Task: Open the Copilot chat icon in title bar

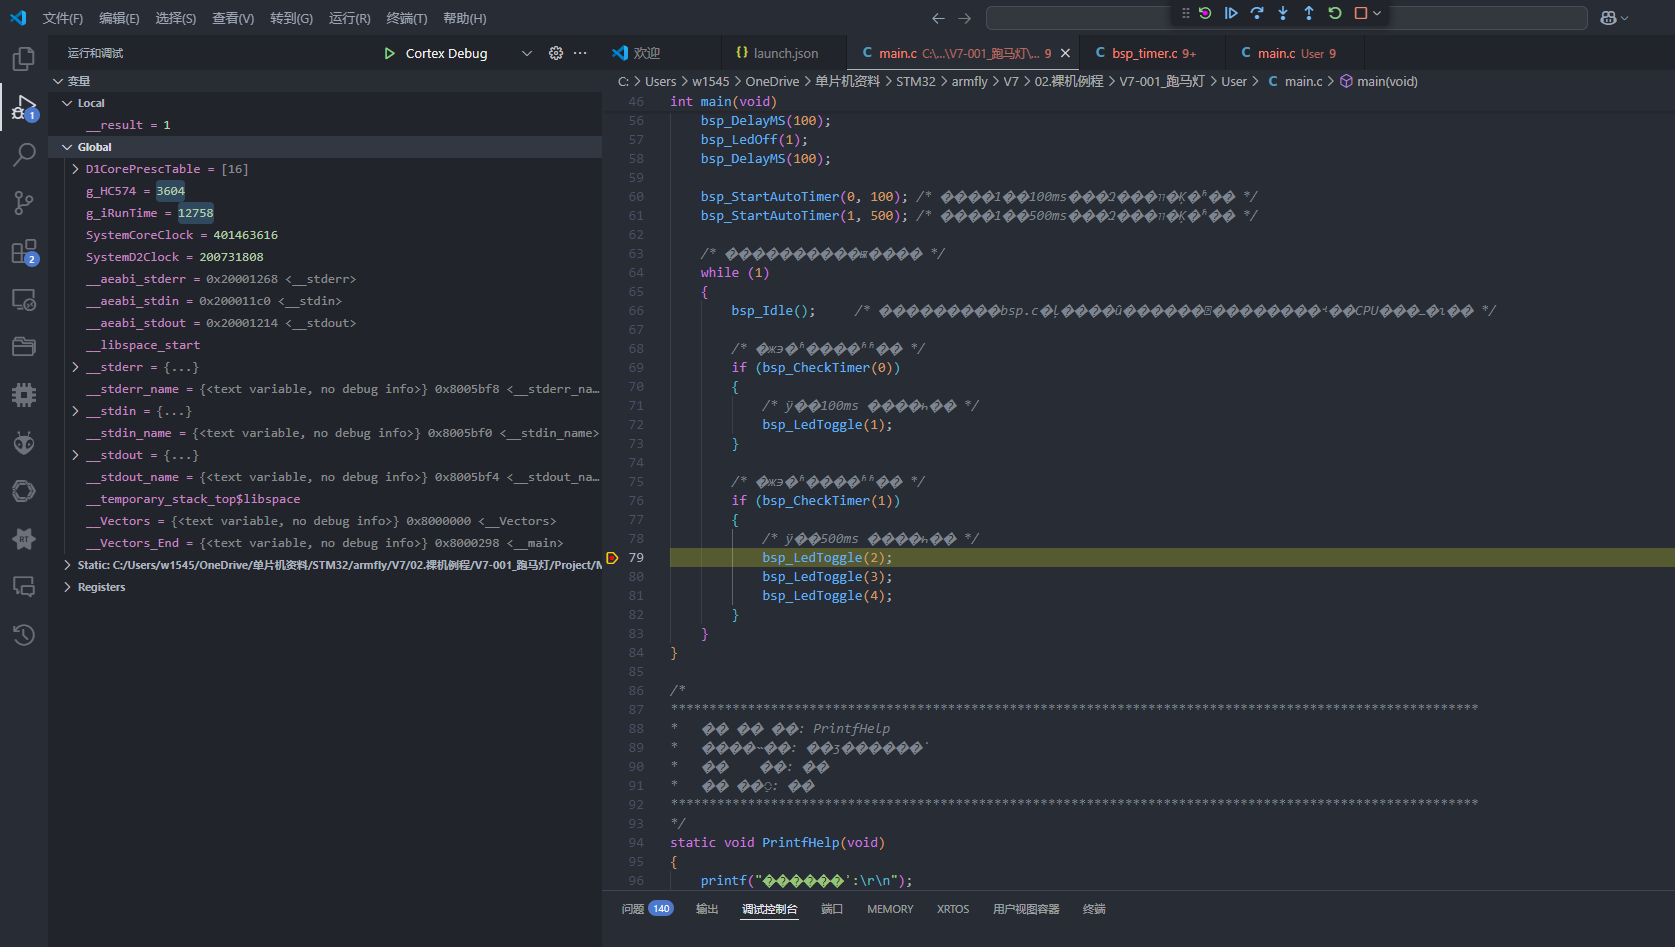Action: coord(1608,18)
